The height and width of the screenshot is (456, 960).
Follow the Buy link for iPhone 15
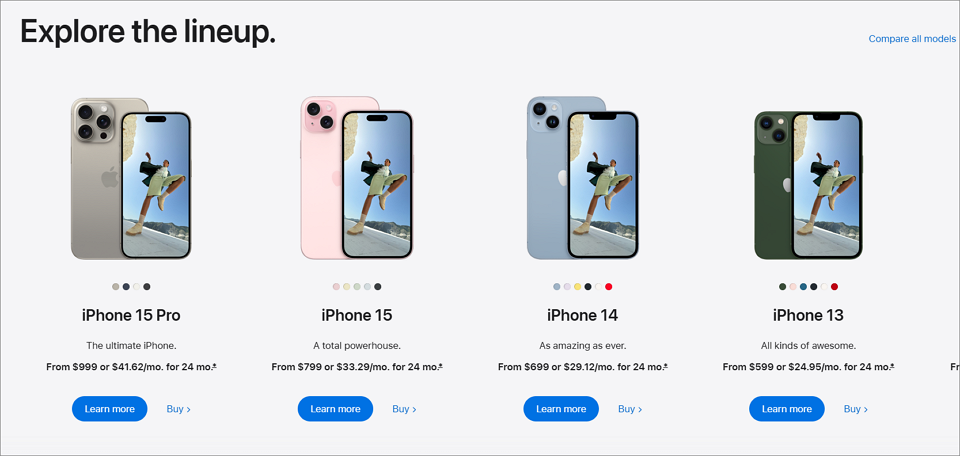click(x=404, y=409)
